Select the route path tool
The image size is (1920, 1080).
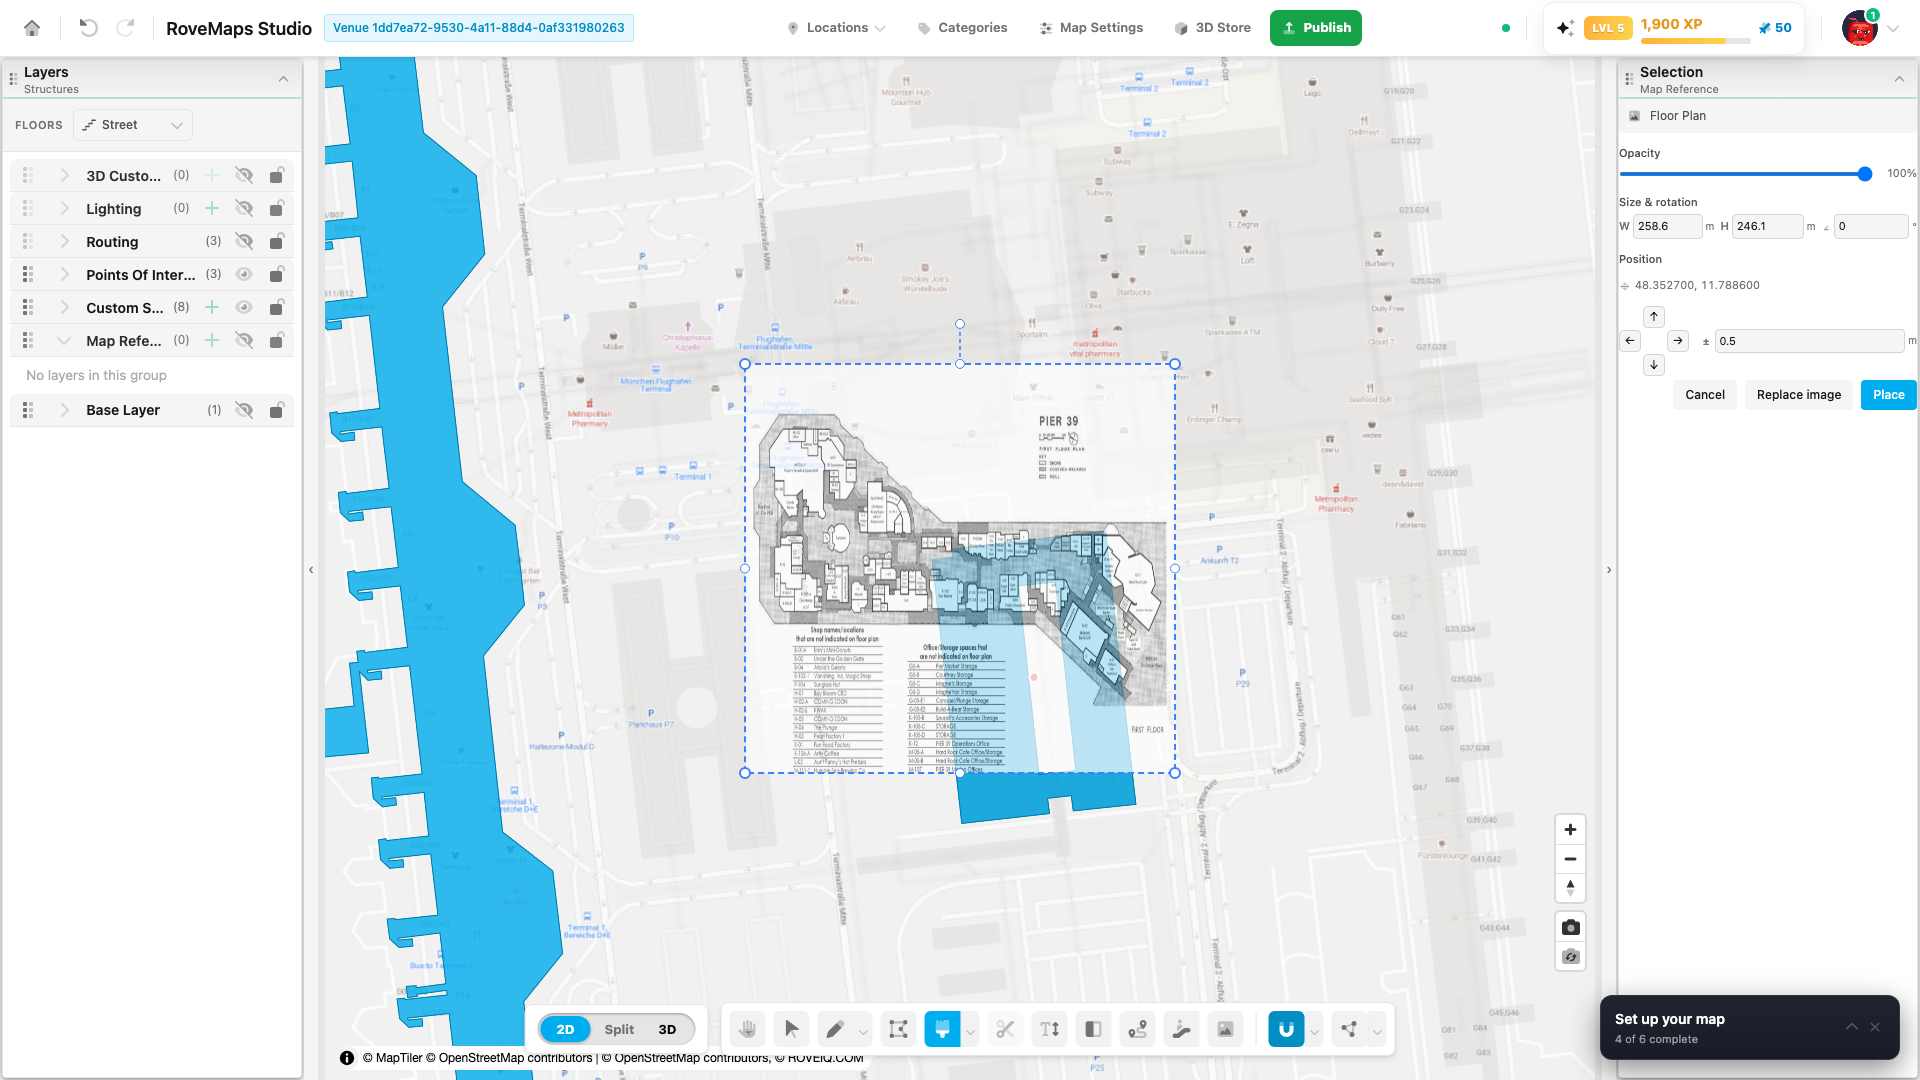pos(1137,1029)
